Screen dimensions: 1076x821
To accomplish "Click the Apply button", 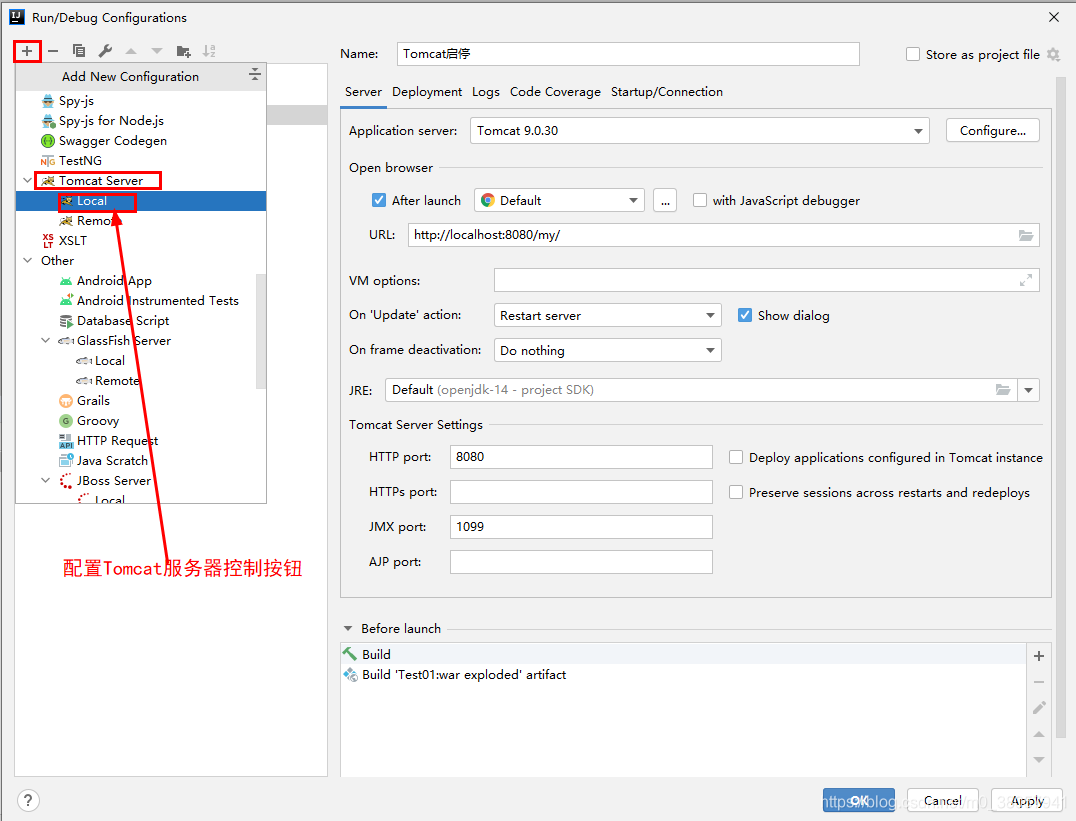I will pos(1027,800).
